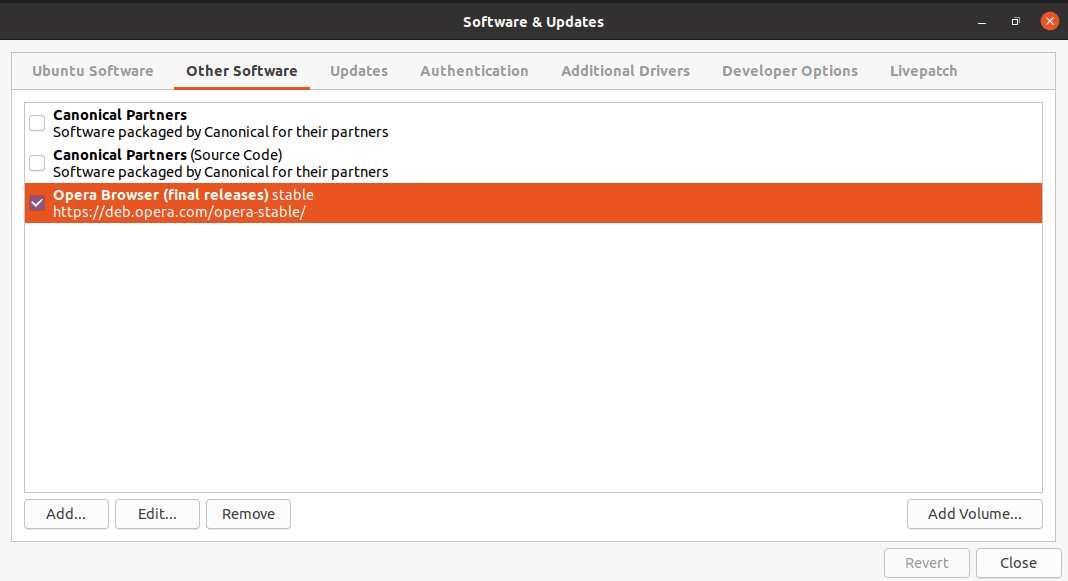Enable the Canonical Partners repository
The width and height of the screenshot is (1068, 581).
tap(36, 123)
